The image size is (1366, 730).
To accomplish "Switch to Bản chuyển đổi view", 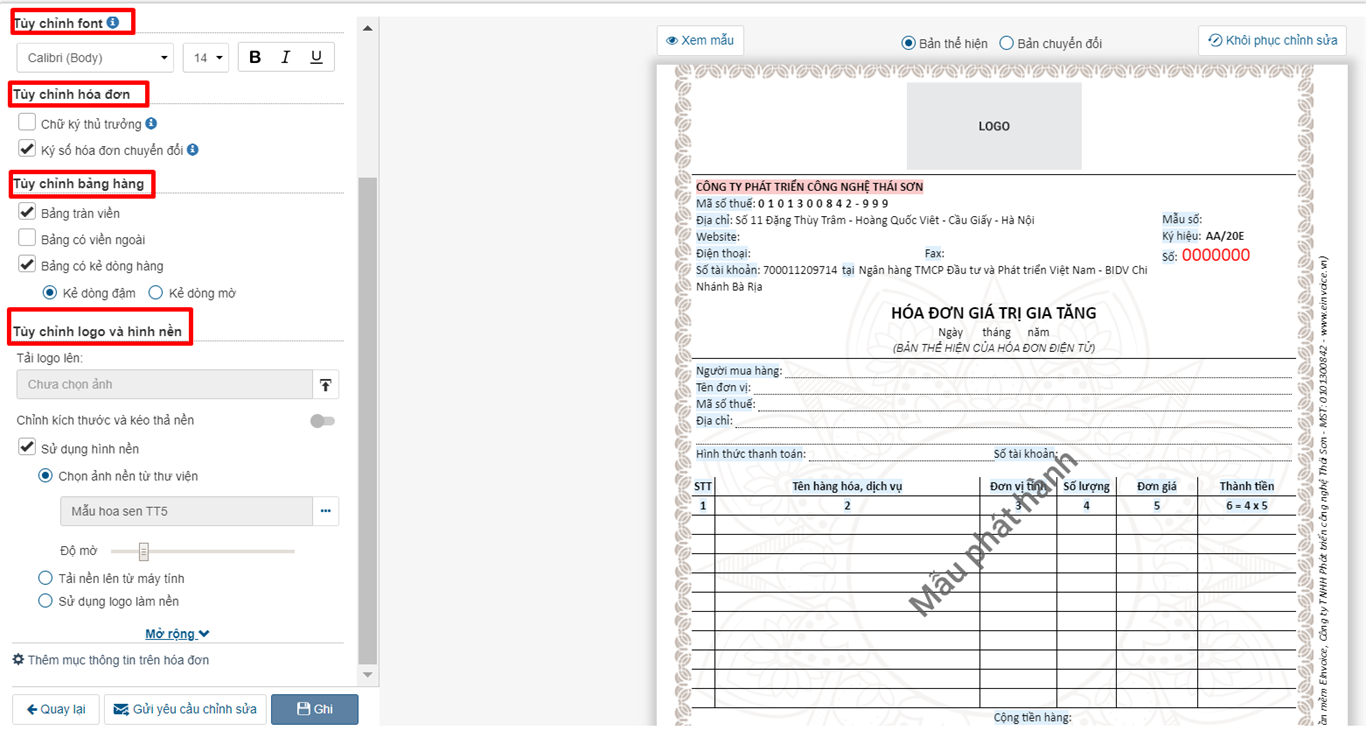I will (x=1007, y=43).
